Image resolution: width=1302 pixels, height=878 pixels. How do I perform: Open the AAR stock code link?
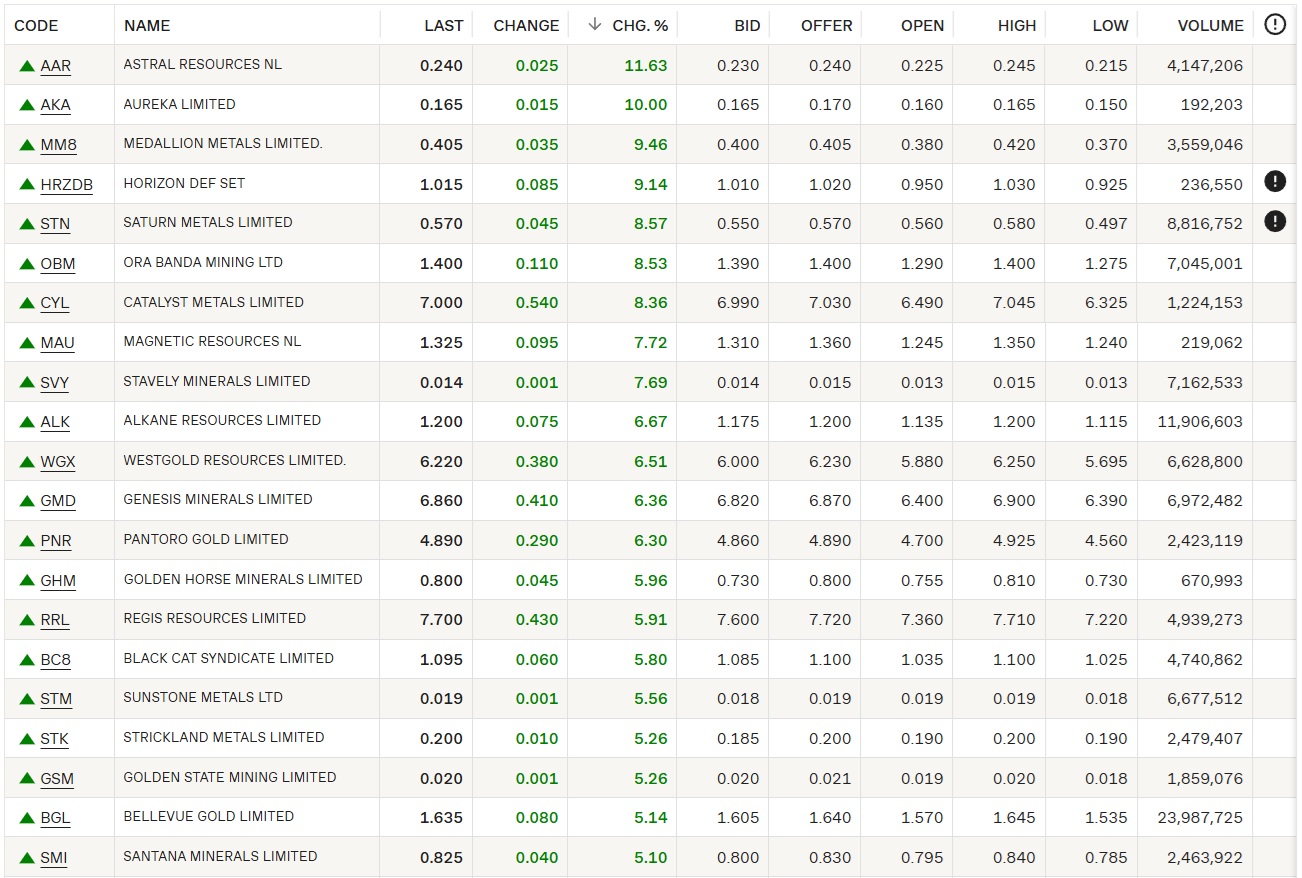56,66
